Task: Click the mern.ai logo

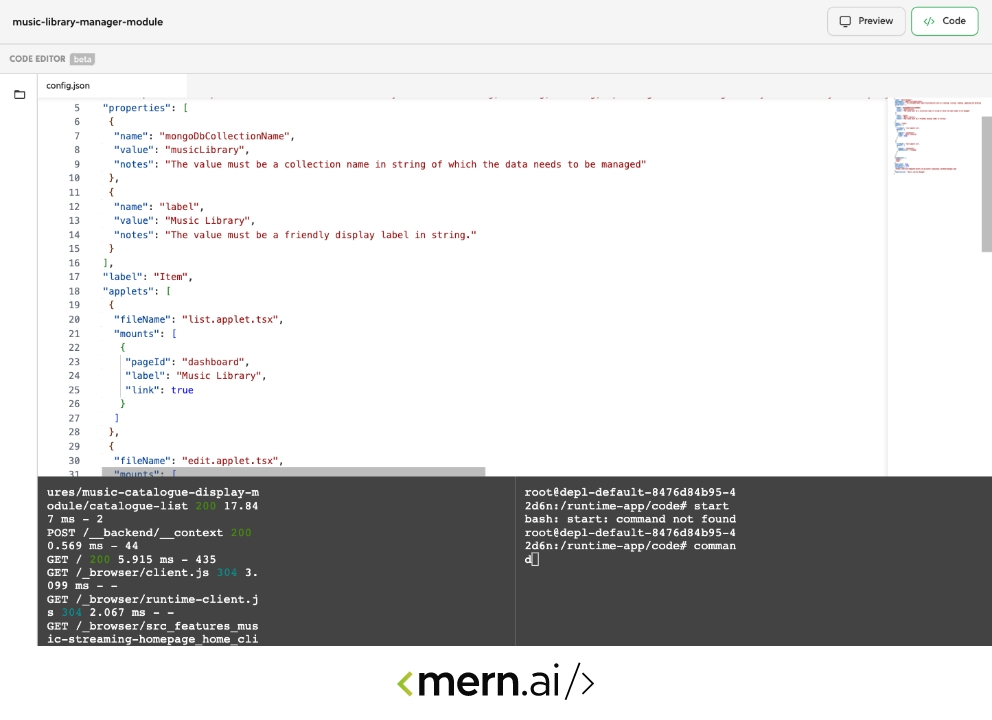Action: point(496,683)
